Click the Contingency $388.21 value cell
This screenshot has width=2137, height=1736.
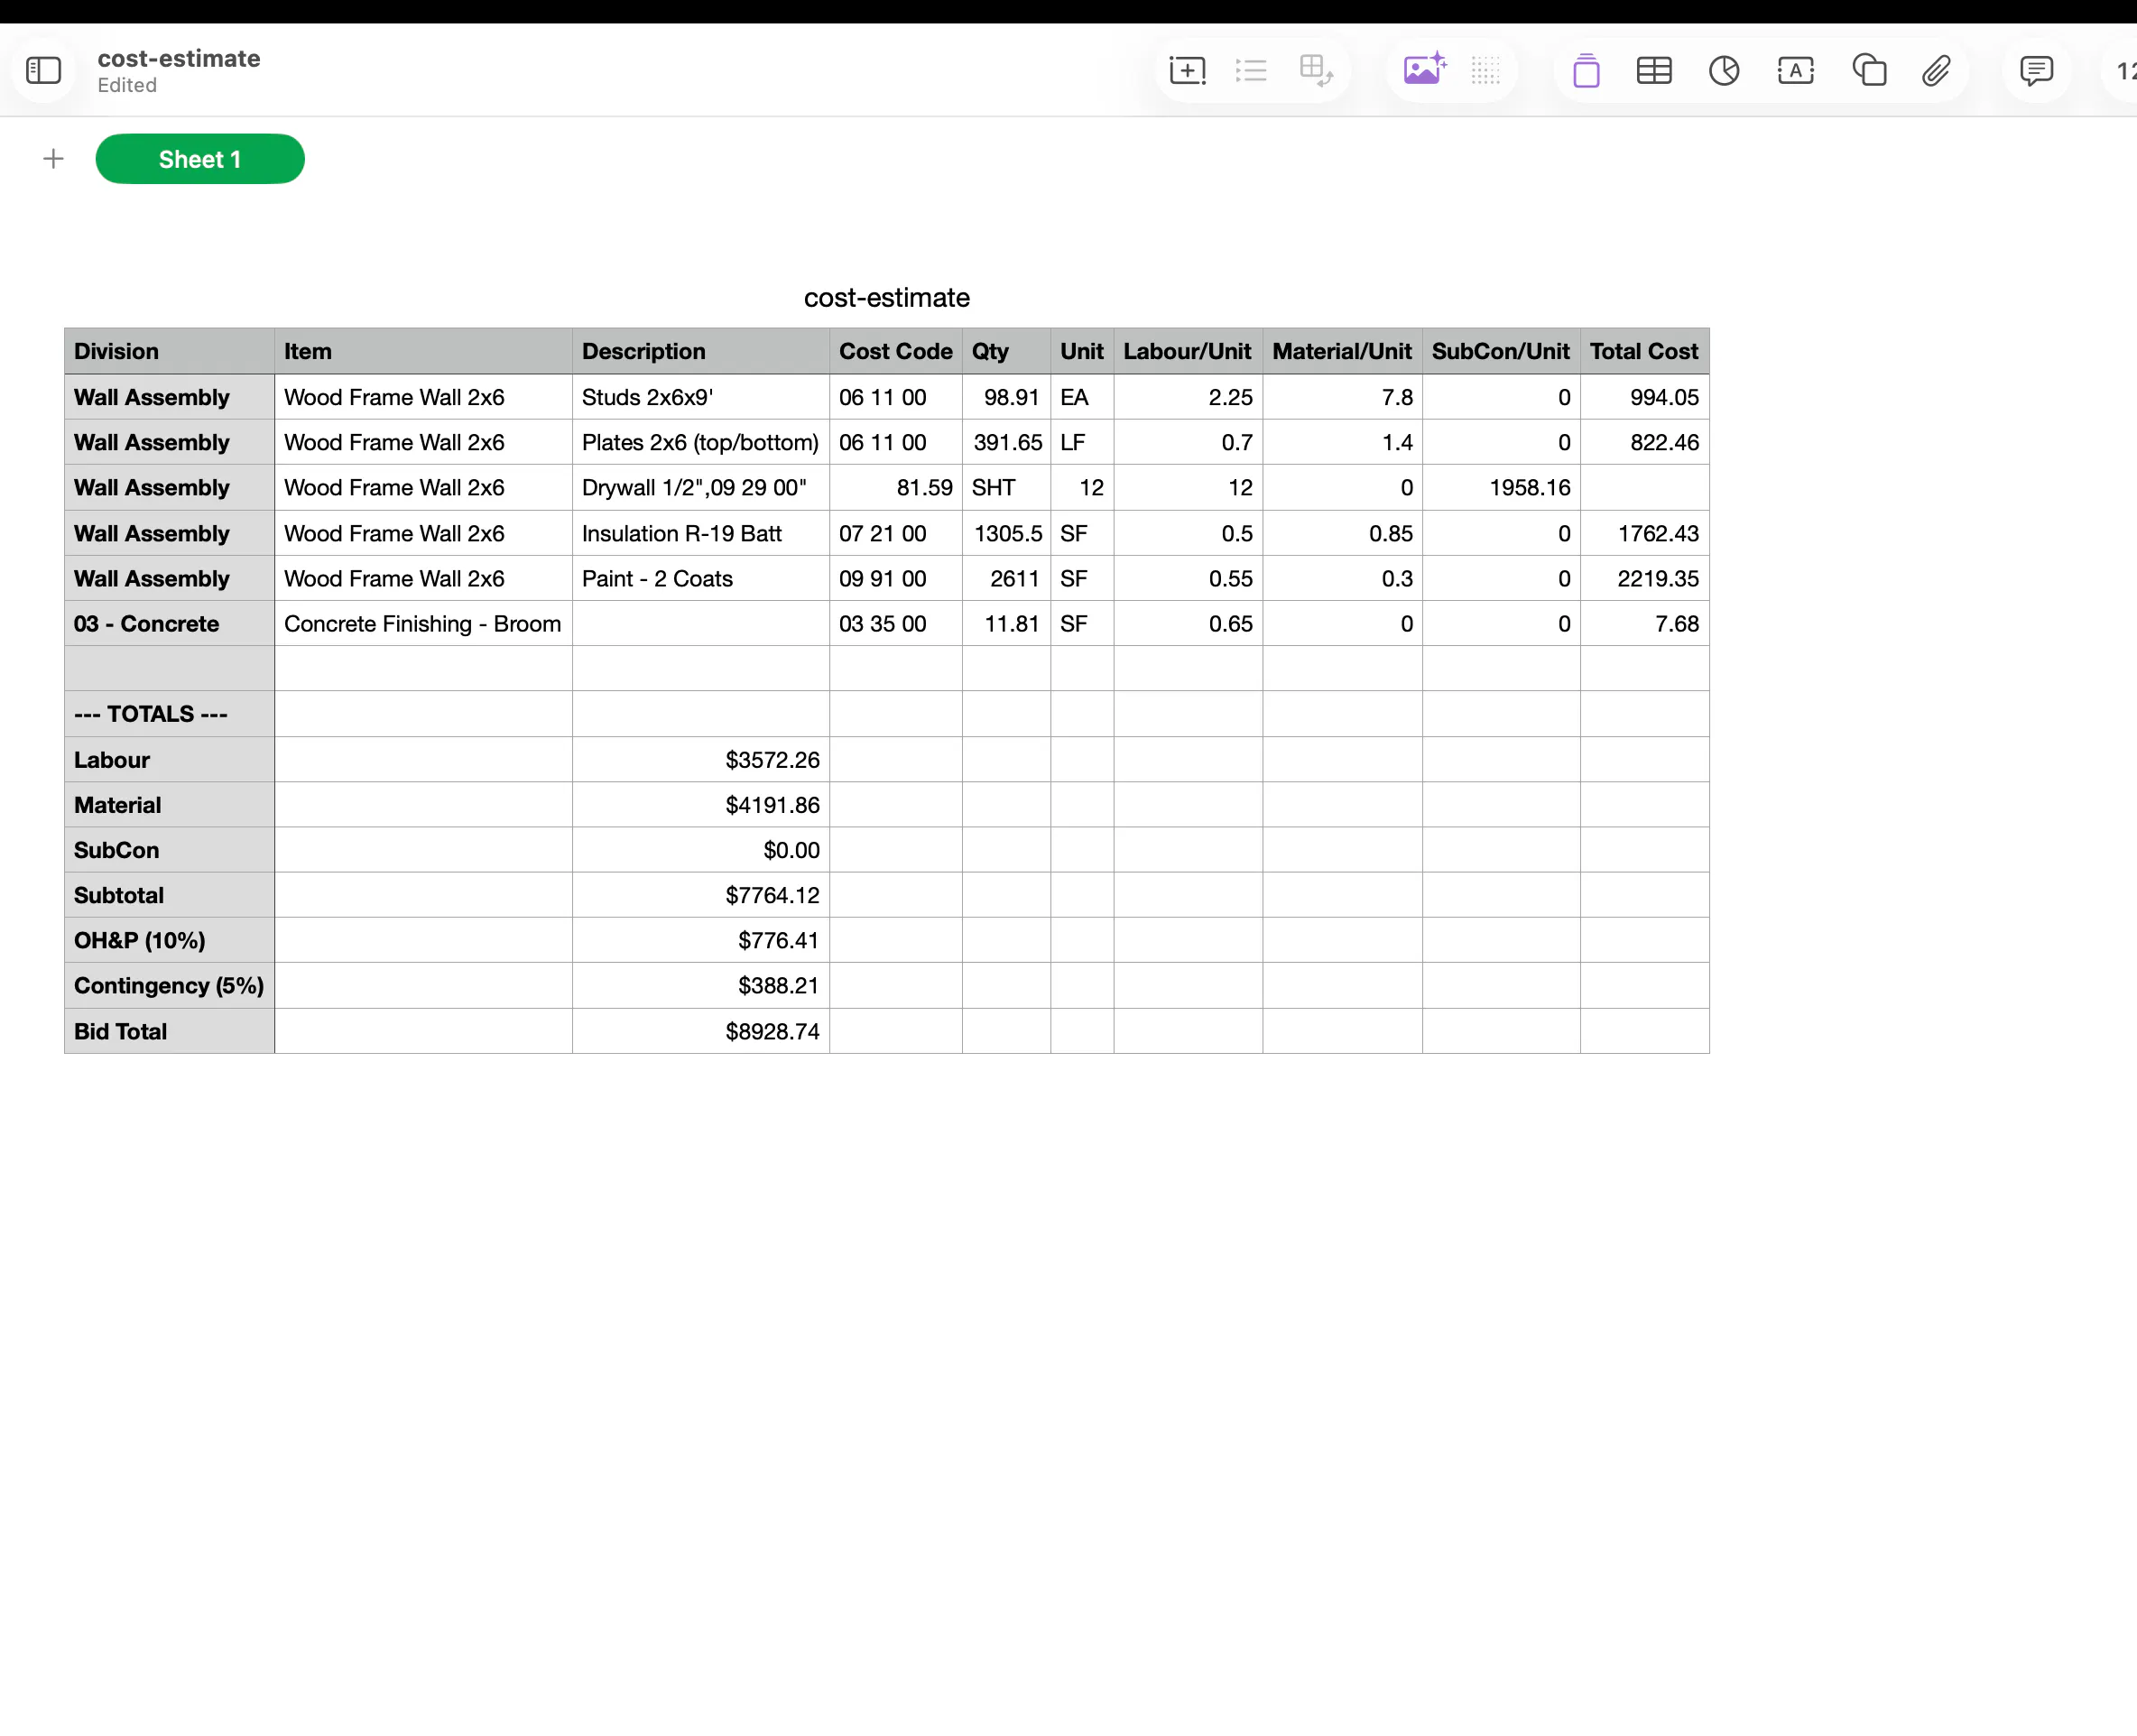[x=701, y=985]
